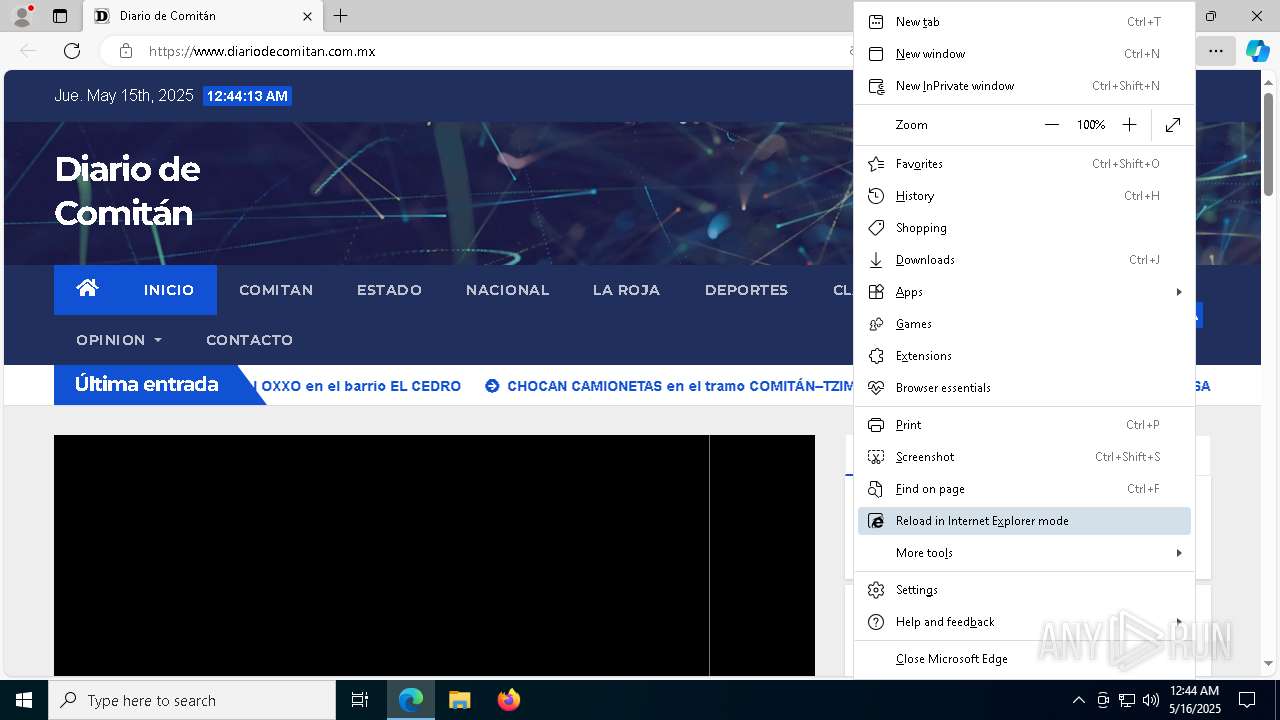Click the Find on page icon
Viewport: 1280px width, 720px height.
tap(876, 489)
